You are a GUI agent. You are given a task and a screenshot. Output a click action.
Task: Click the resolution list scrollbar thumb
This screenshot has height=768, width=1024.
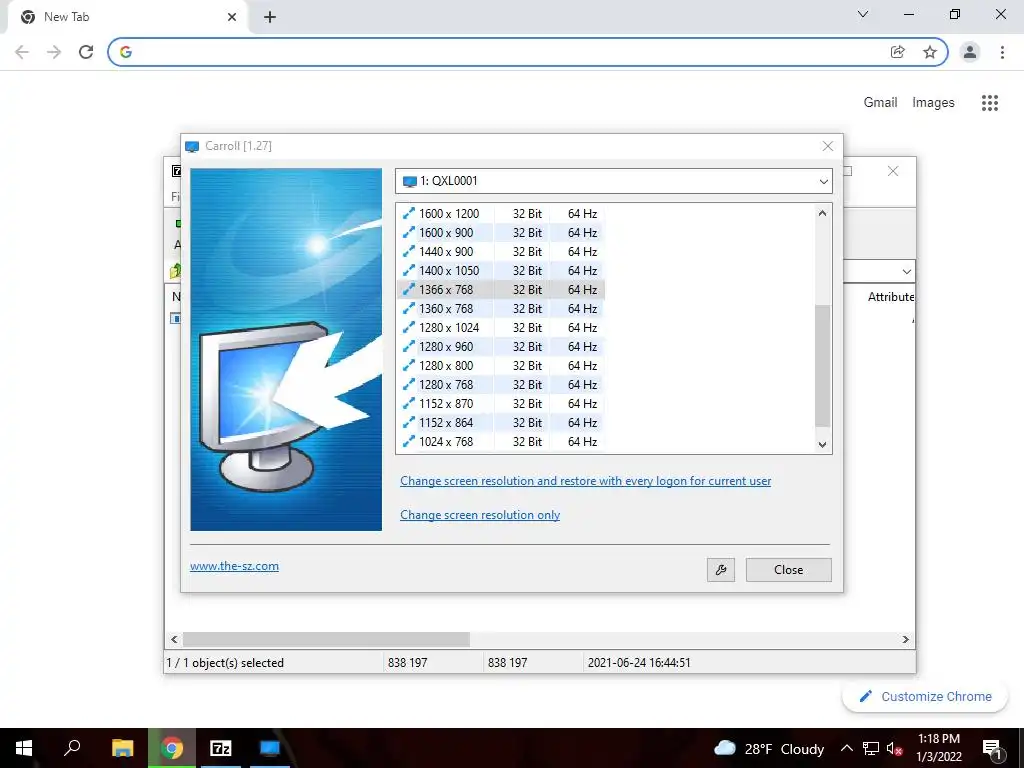(822, 366)
